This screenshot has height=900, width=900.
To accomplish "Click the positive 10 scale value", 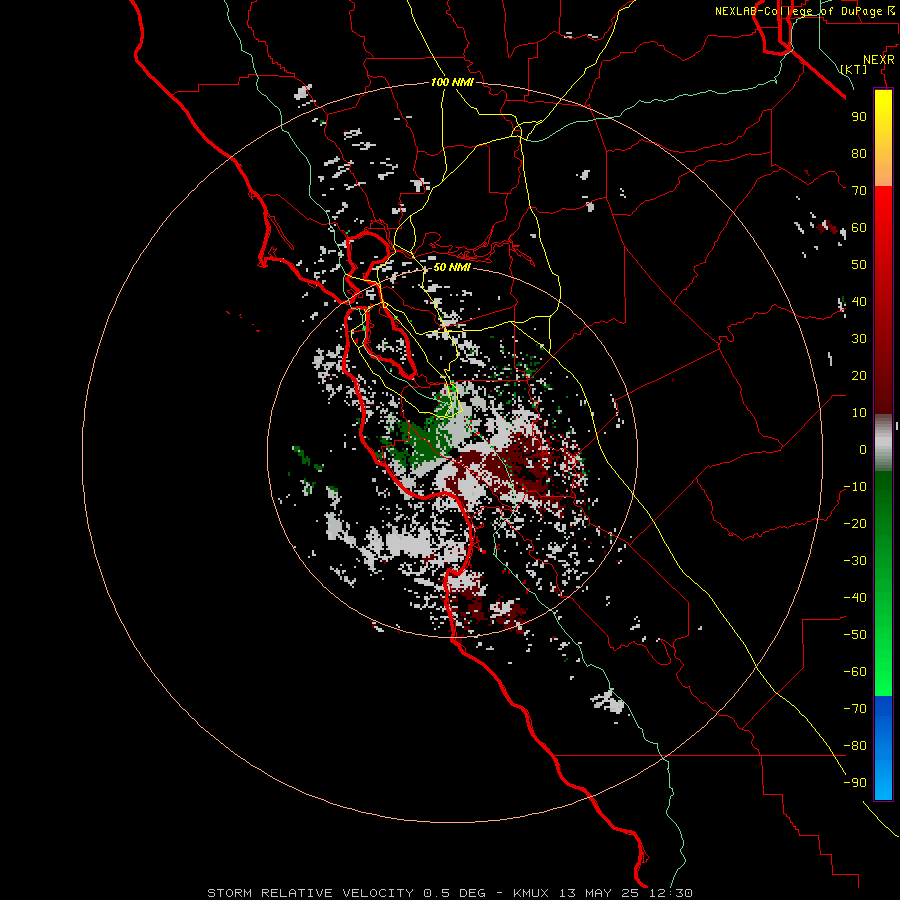I will [x=859, y=413].
